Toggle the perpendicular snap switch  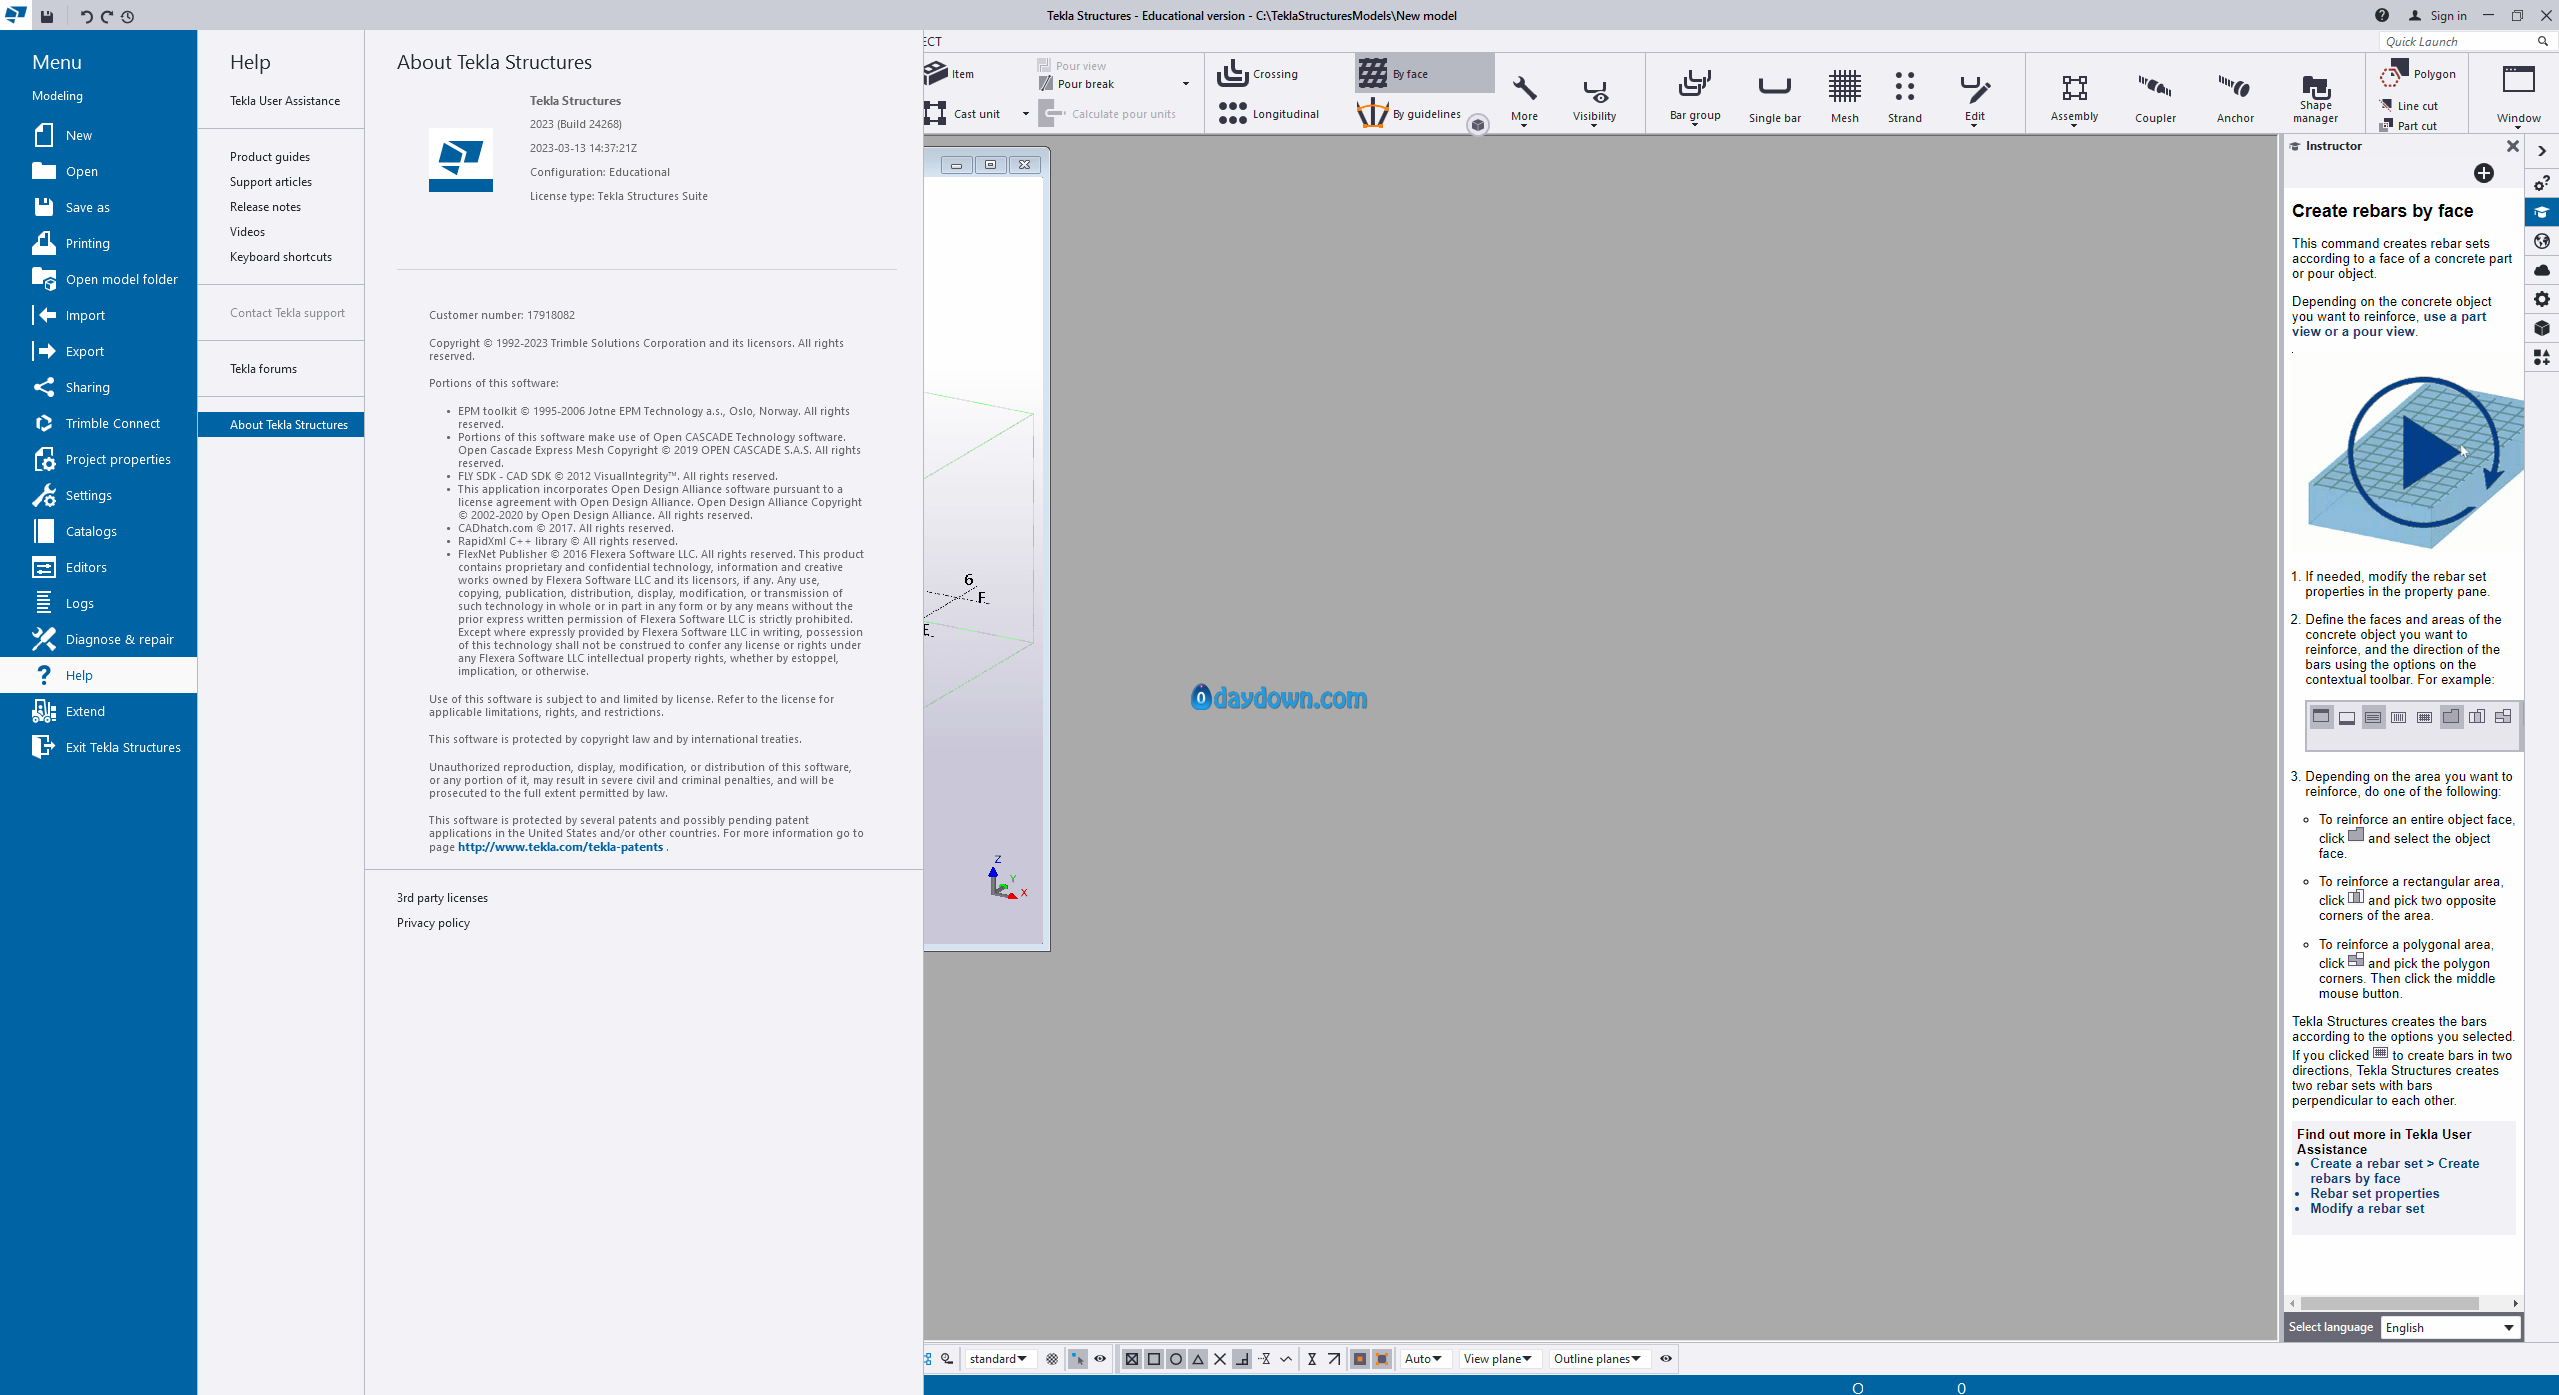coord(1242,1359)
